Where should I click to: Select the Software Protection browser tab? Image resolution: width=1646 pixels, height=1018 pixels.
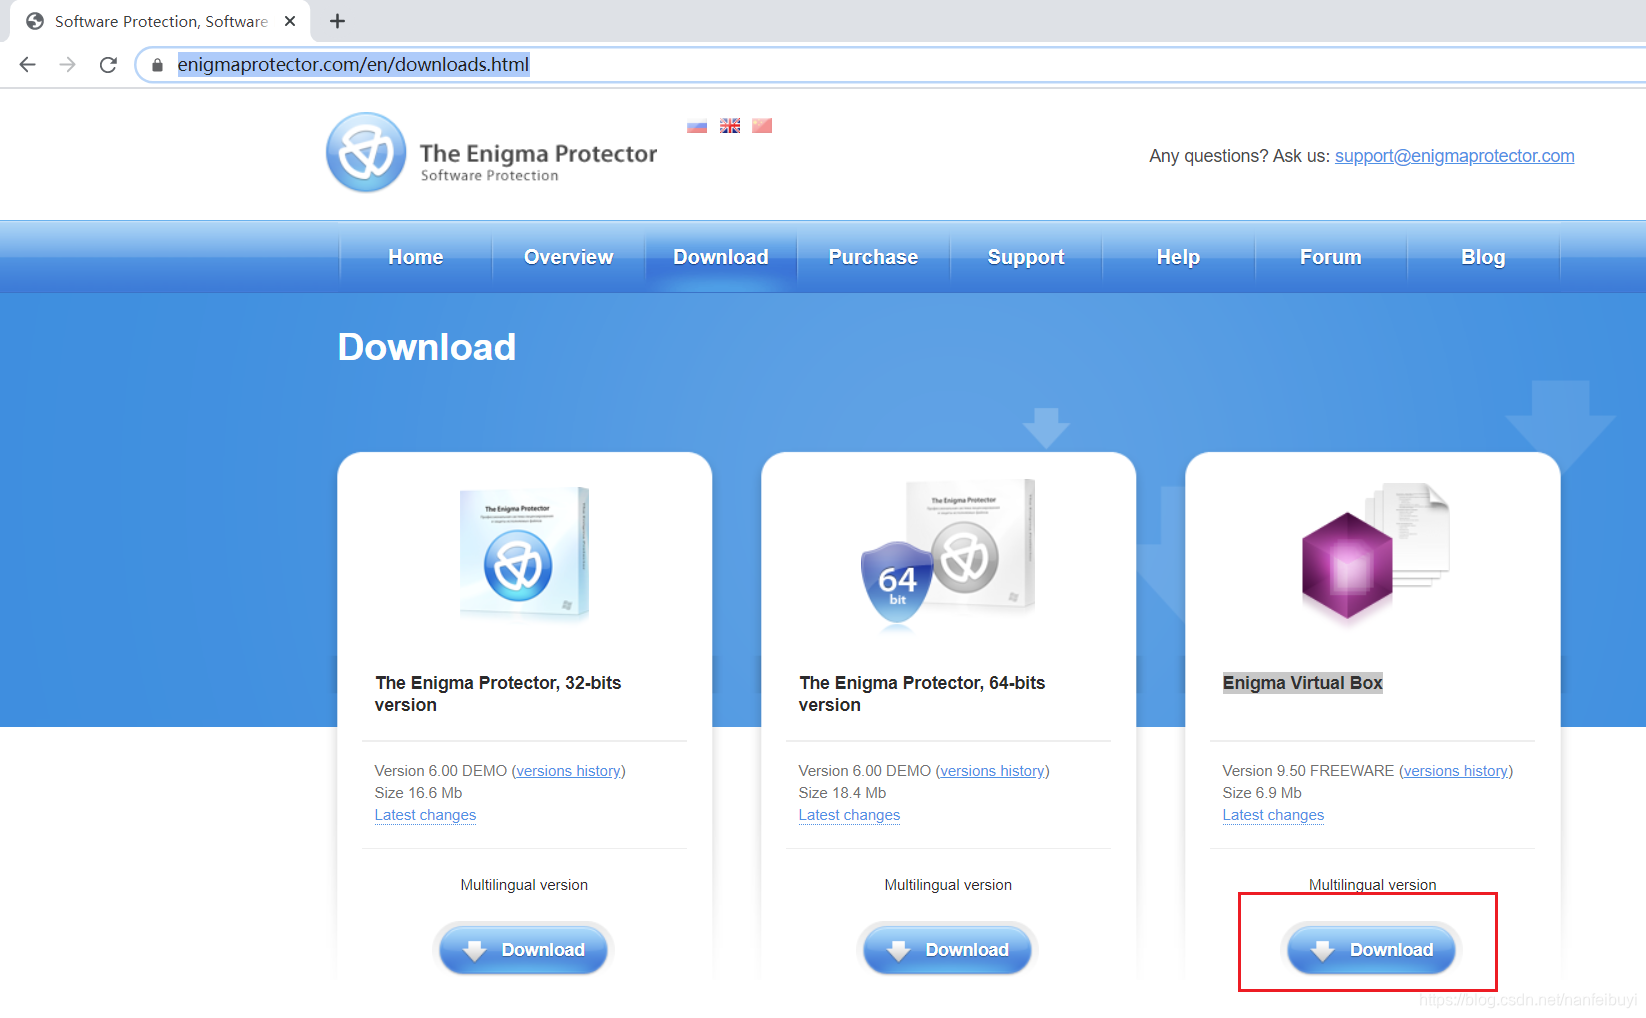160,21
